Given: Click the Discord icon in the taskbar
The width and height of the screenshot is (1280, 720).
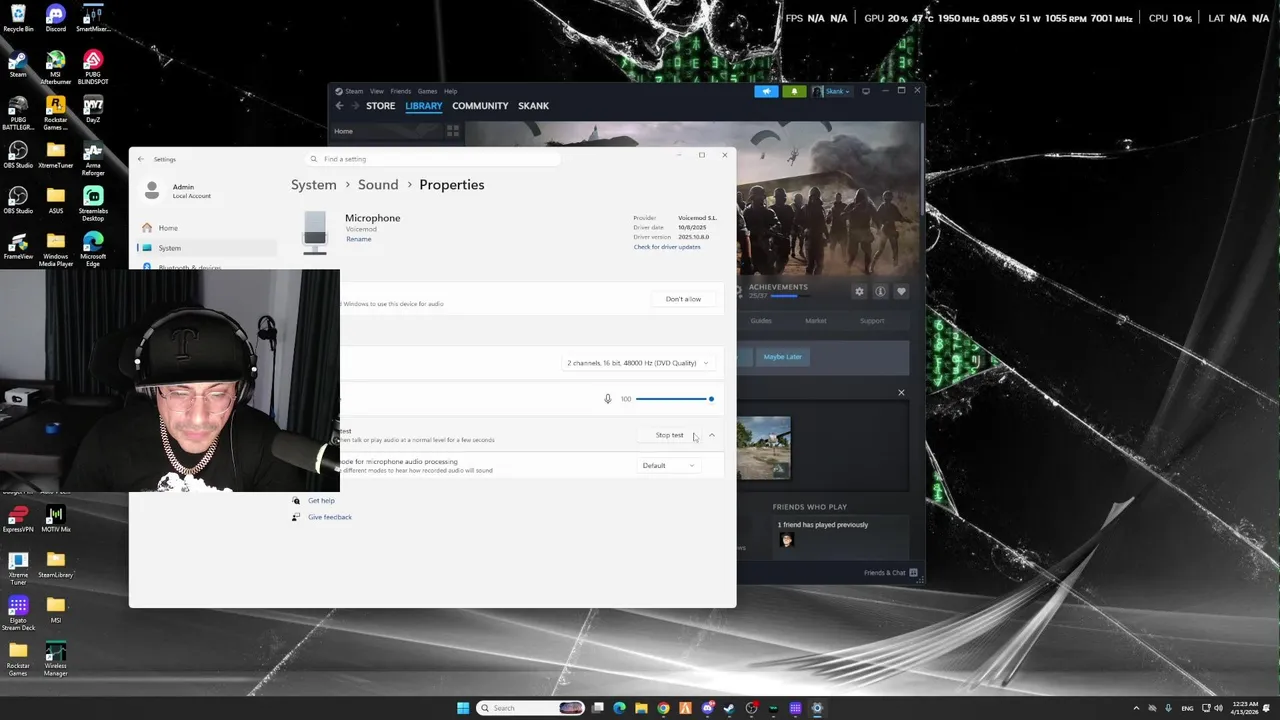Looking at the screenshot, I should [707, 708].
